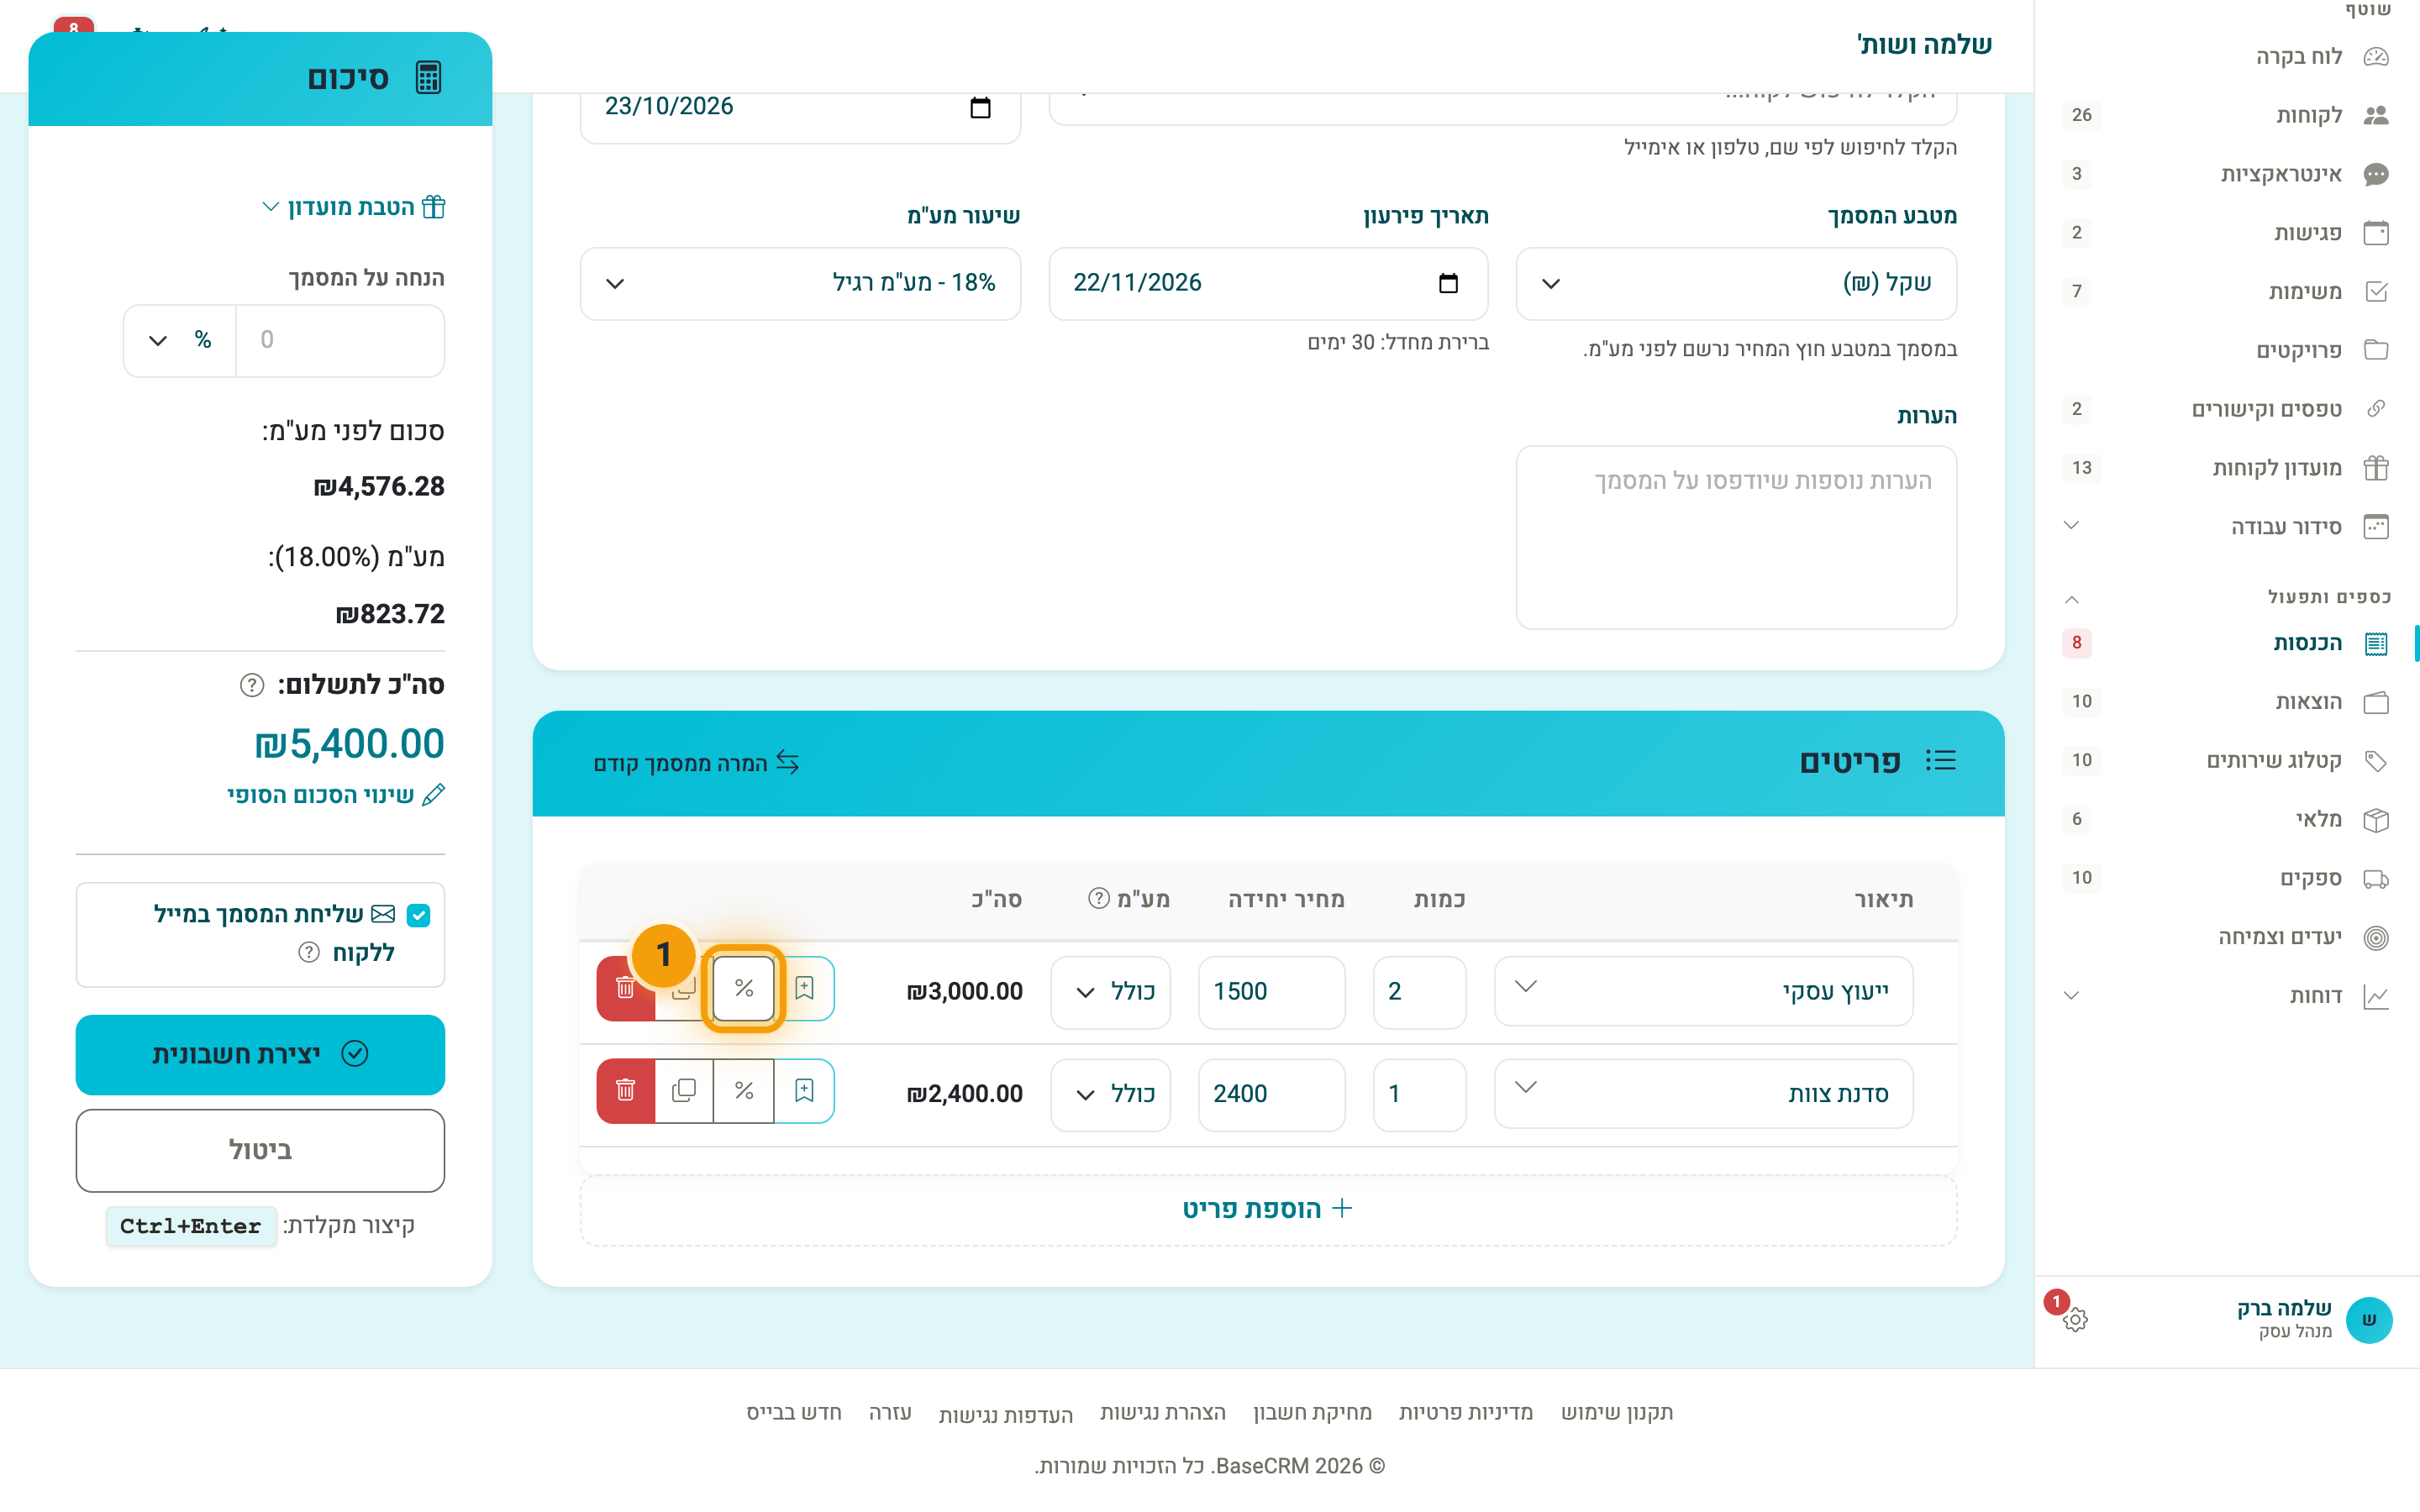Save ייעוץ עסקי item with bookmark icon
Screen dimensions: 2420x1512
804,989
